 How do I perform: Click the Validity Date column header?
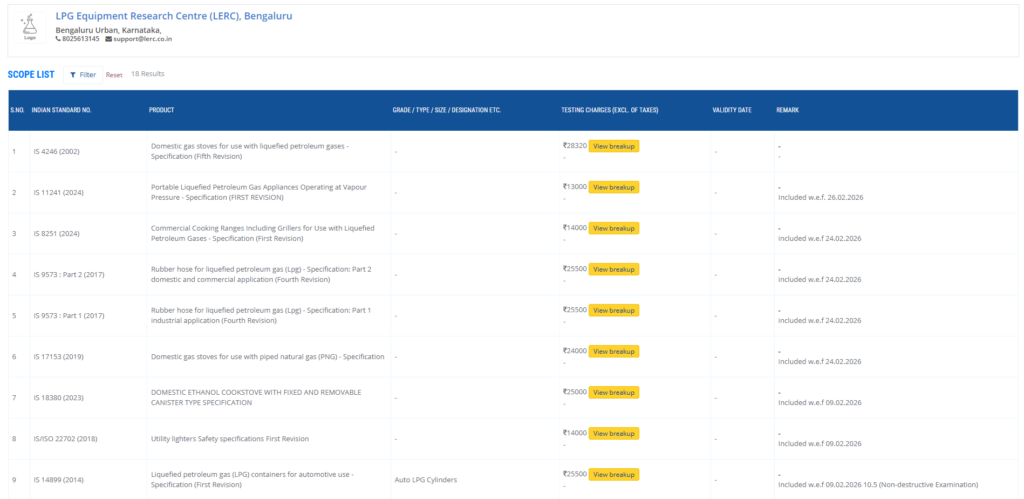click(731, 110)
